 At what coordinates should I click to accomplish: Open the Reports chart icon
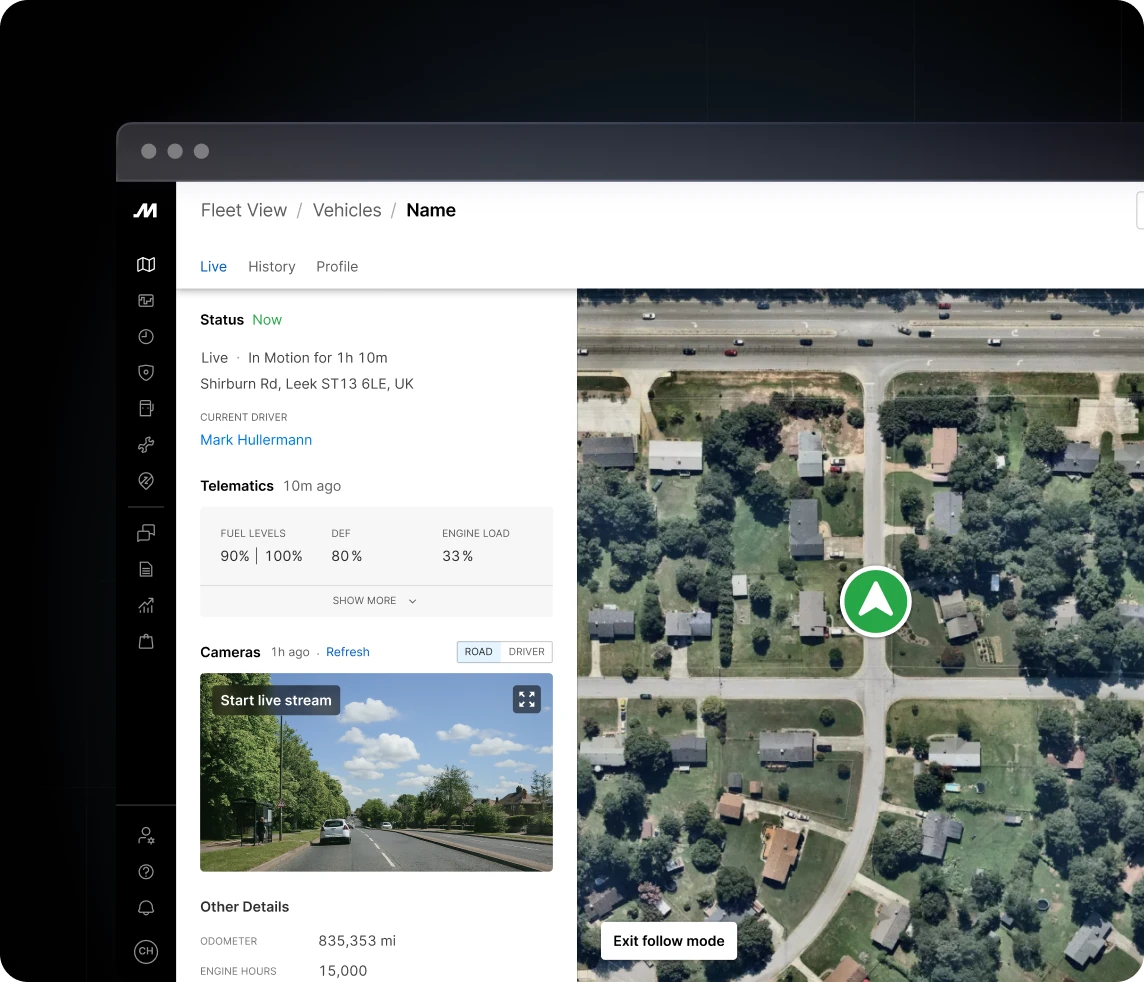tap(146, 605)
